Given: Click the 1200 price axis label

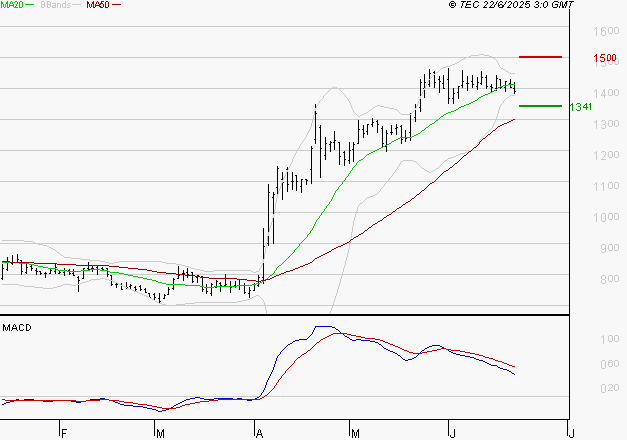Looking at the screenshot, I should point(606,155).
